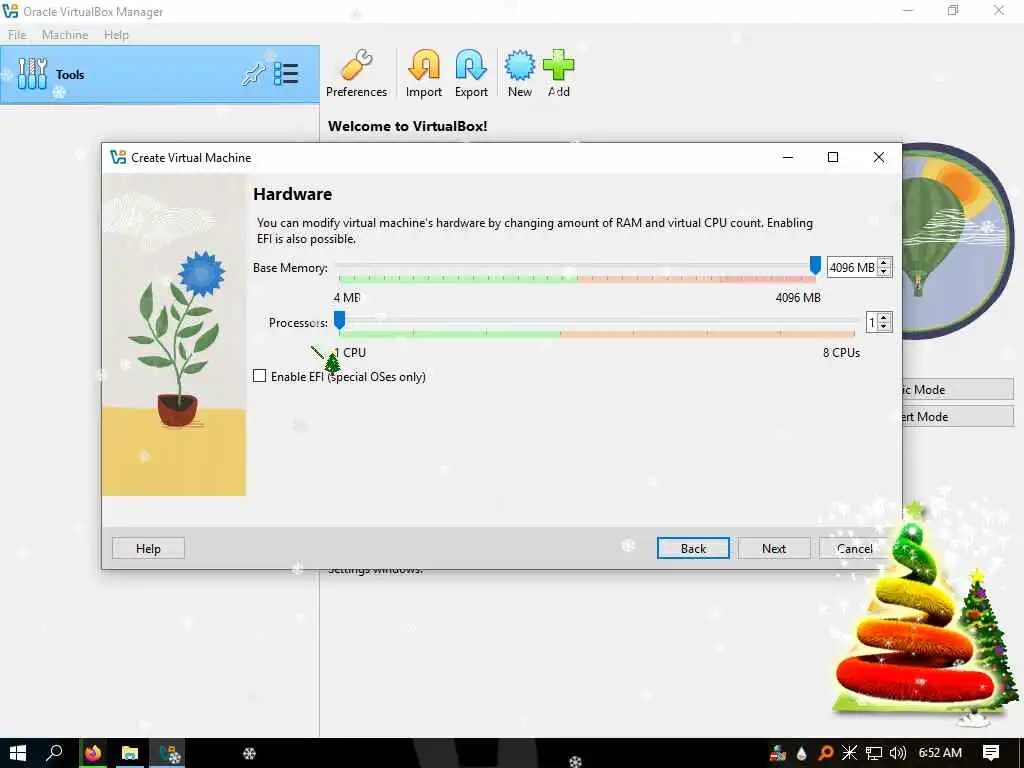Click the Welcome to VirtualBox! heading
1024x768 pixels.
408,126
